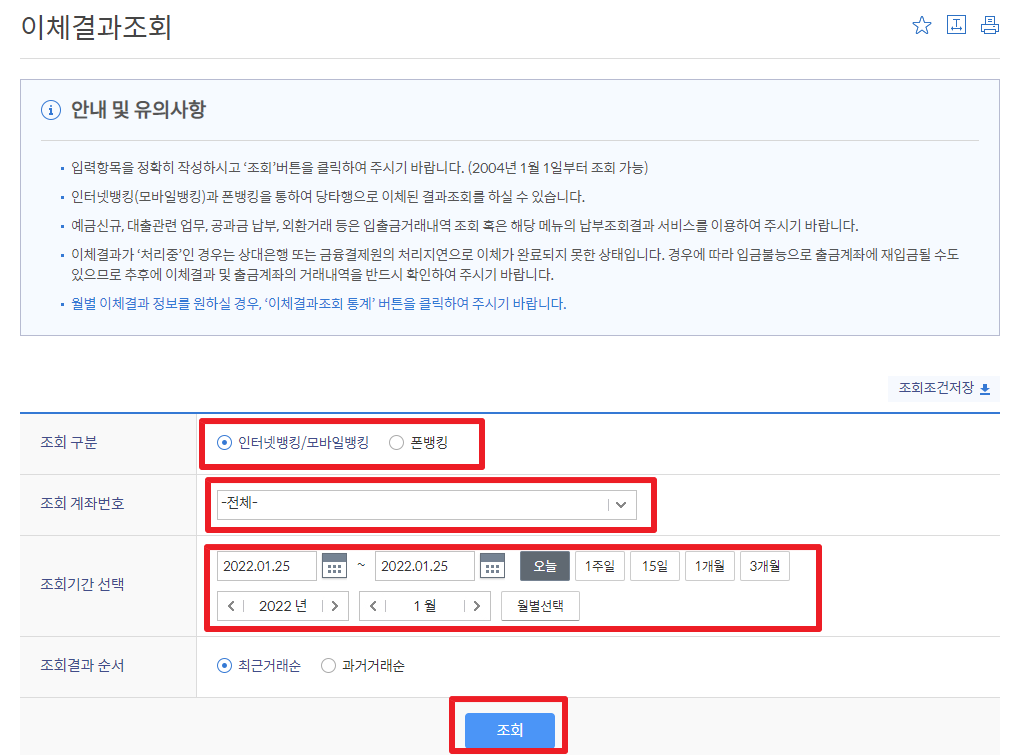Viewport: 1014px width, 755px height.
Task: Click the start date input field
Action: [266, 566]
